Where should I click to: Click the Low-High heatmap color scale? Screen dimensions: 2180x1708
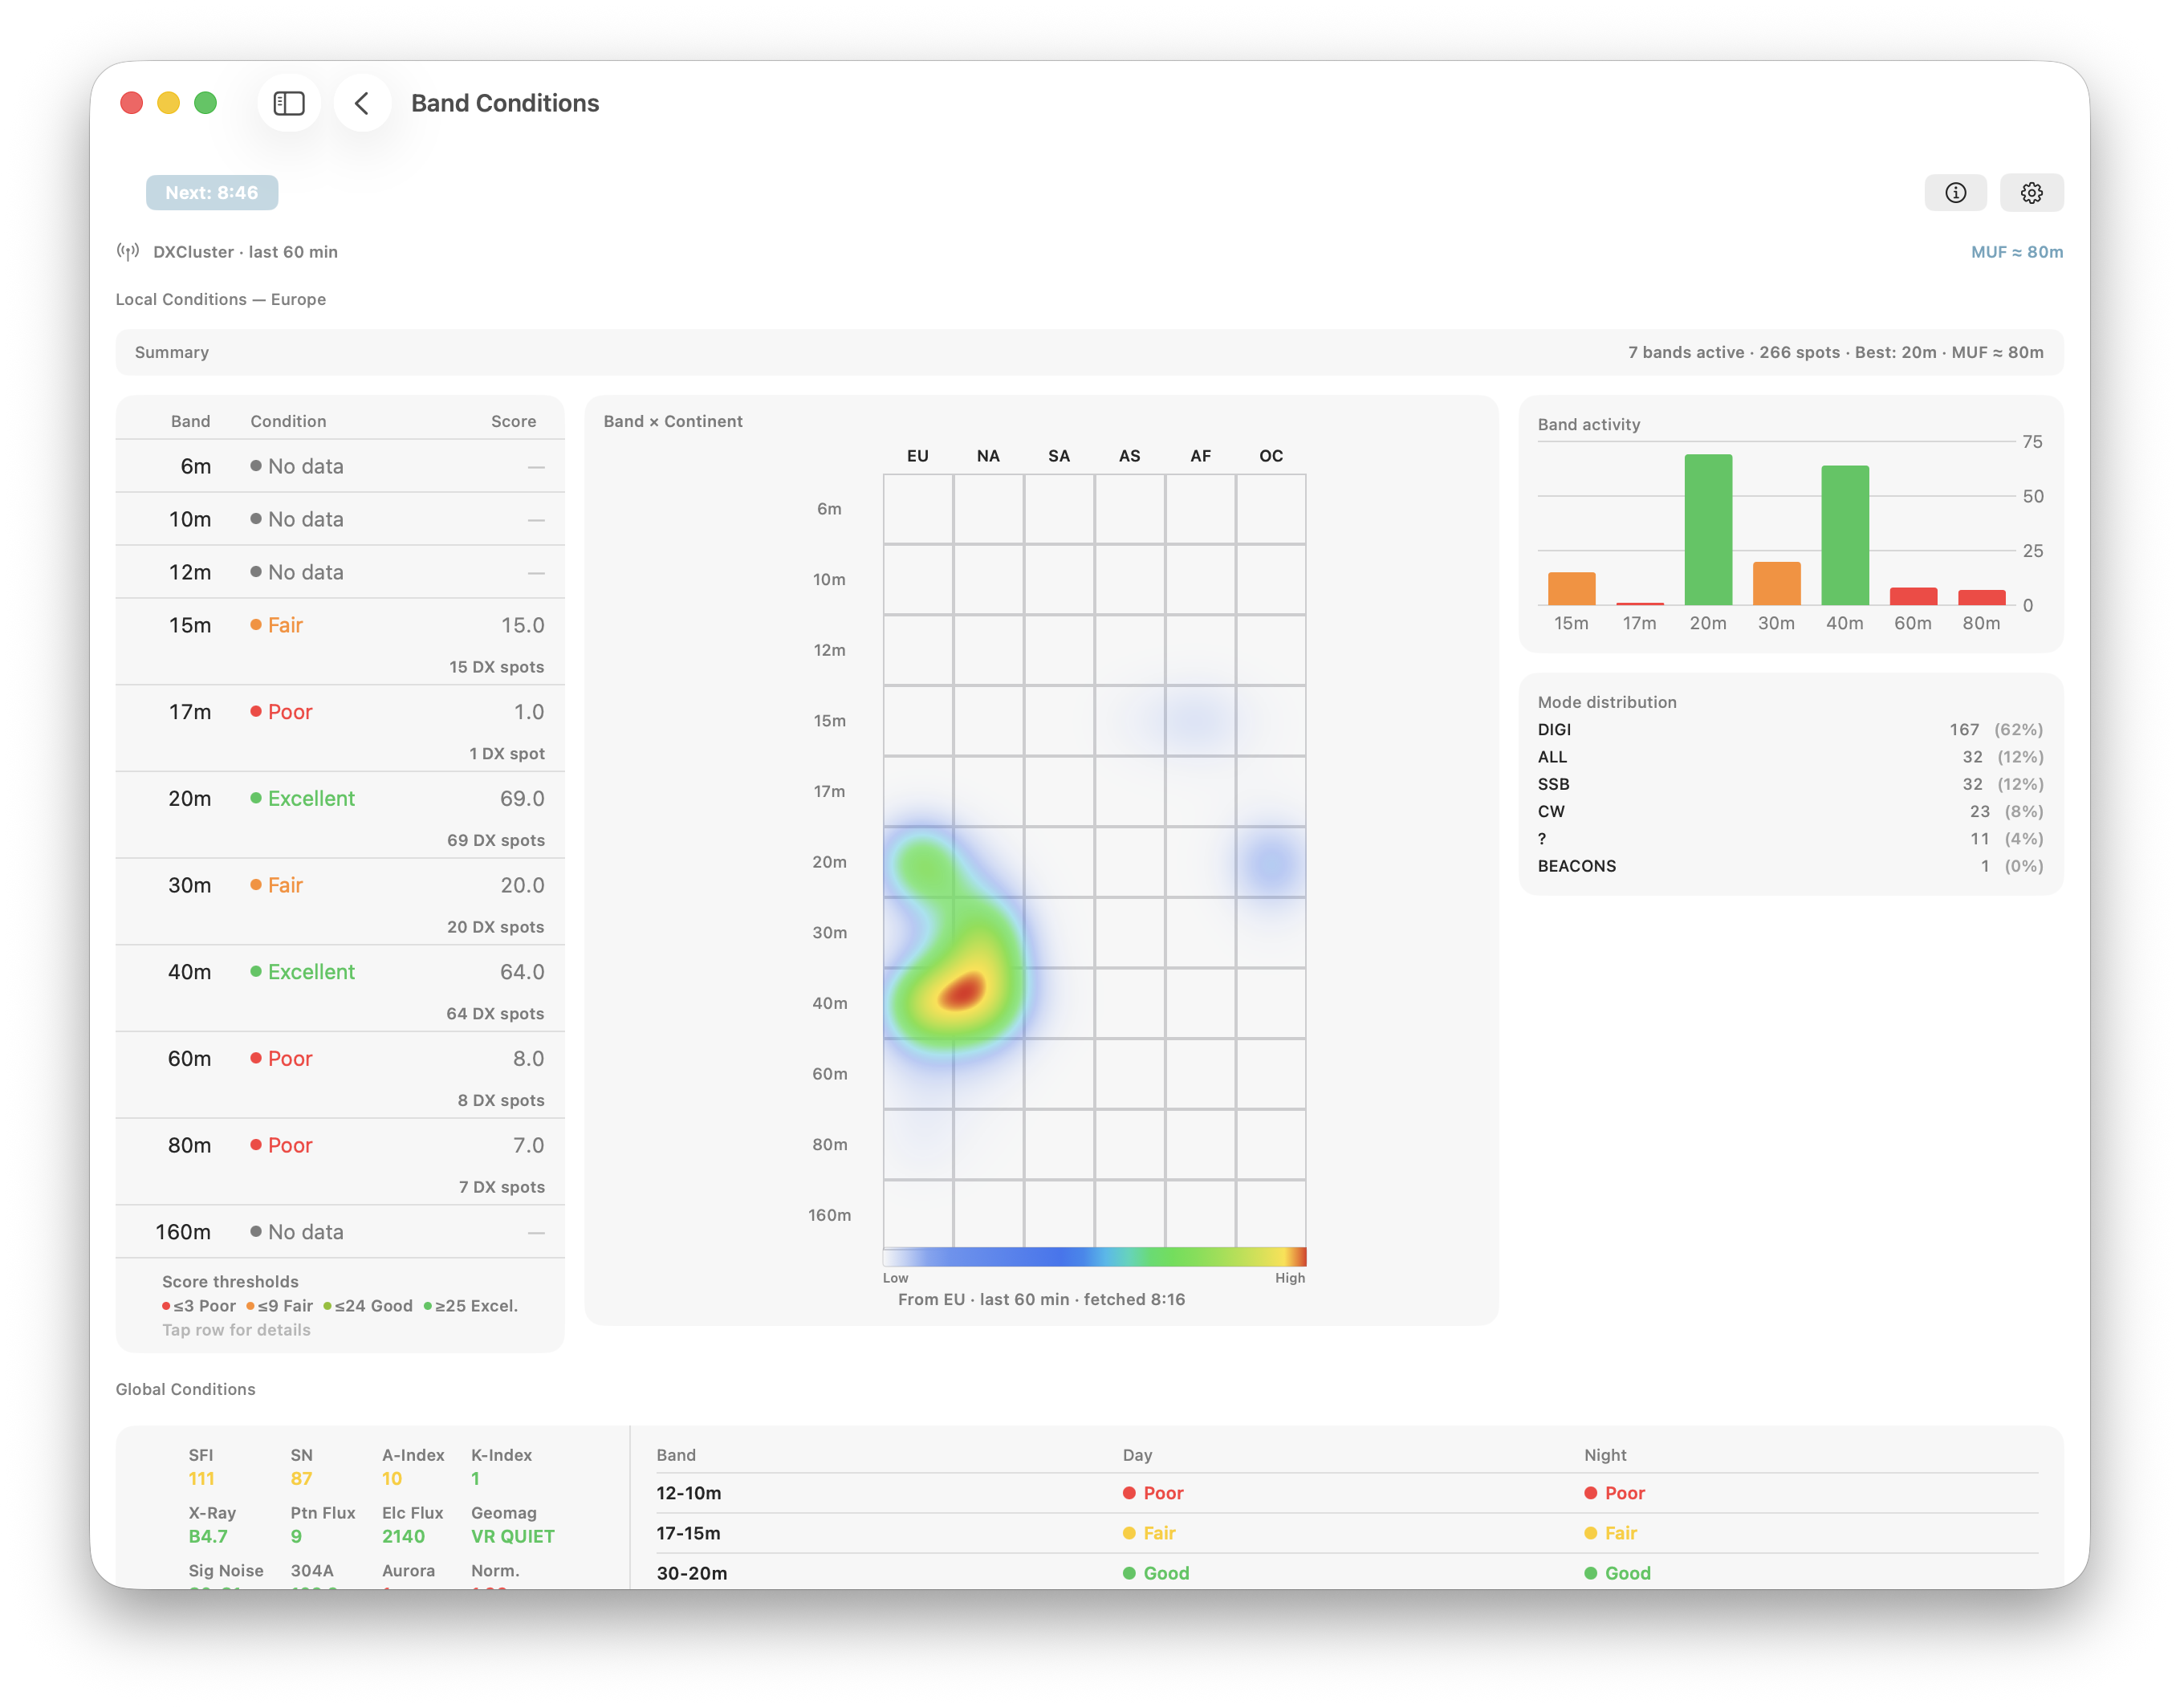coord(1094,1257)
